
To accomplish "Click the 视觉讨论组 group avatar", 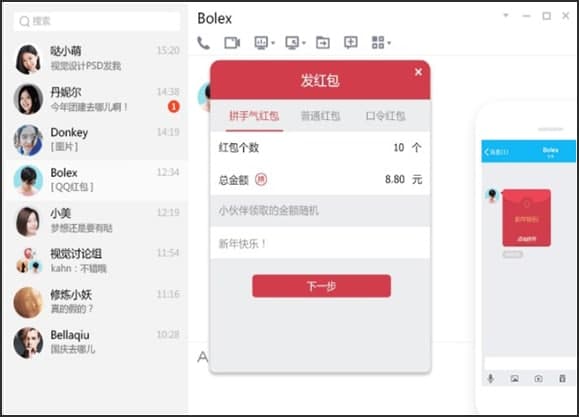I will point(28,261).
